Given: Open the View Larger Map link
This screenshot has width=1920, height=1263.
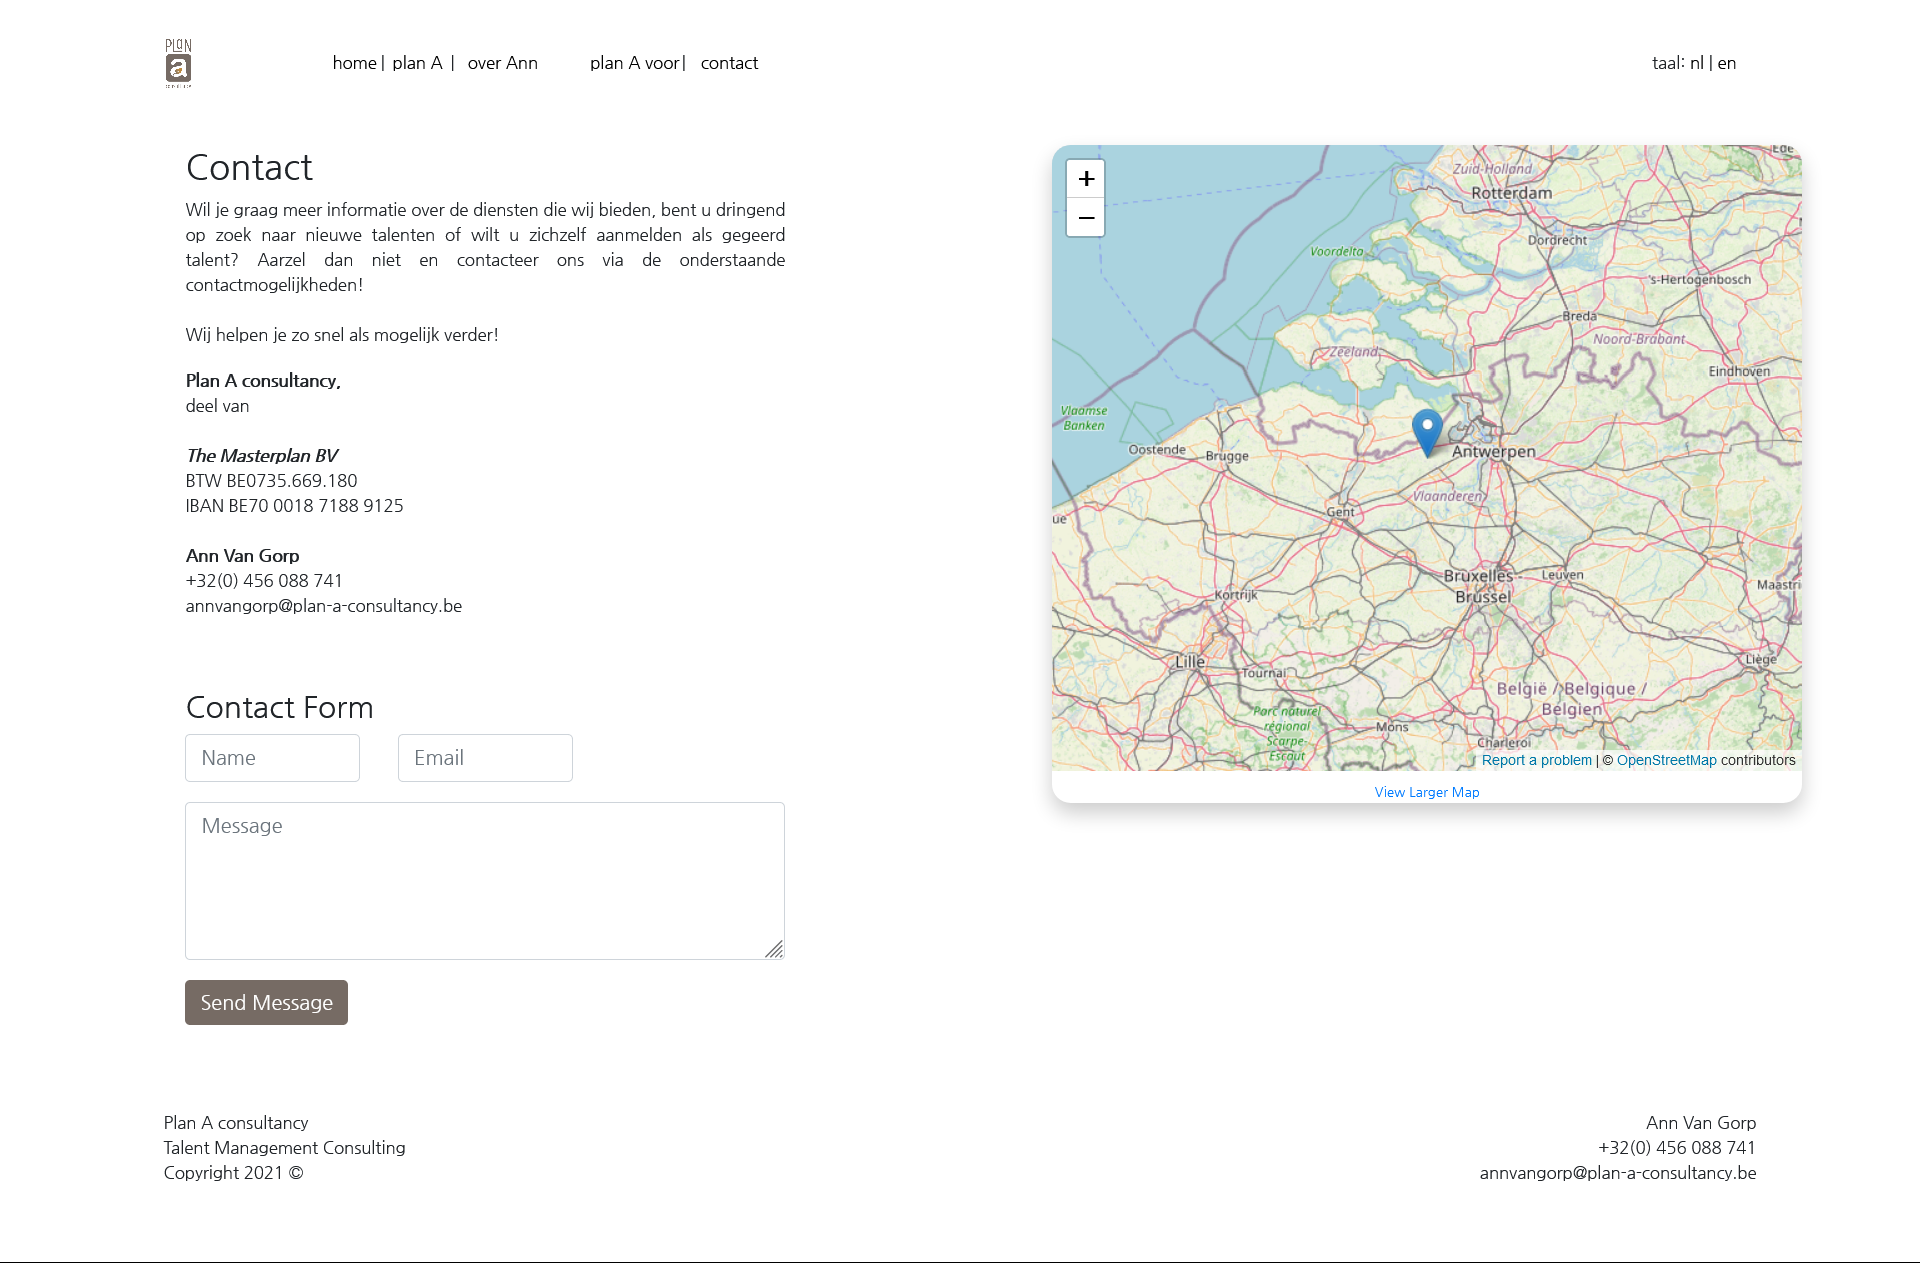Looking at the screenshot, I should 1426,792.
